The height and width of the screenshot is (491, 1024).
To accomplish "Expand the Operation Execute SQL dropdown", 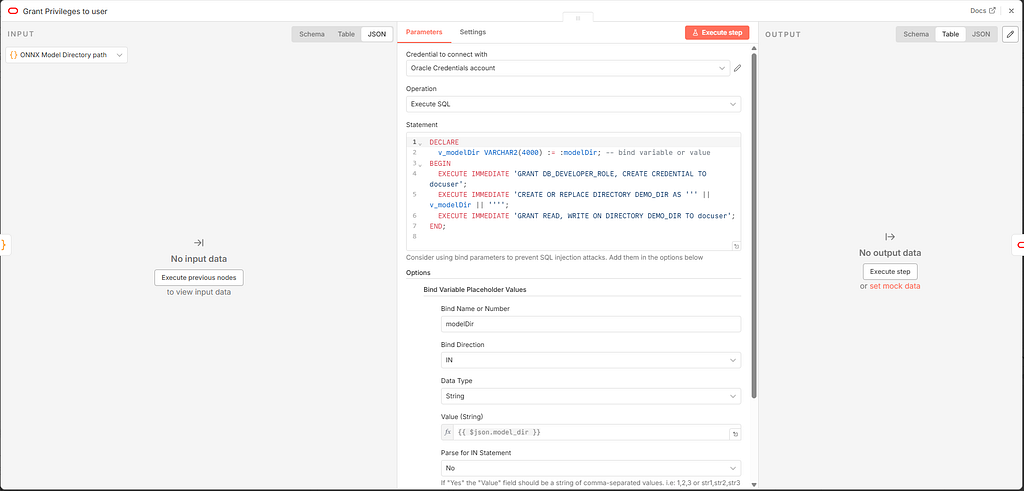I will click(573, 104).
